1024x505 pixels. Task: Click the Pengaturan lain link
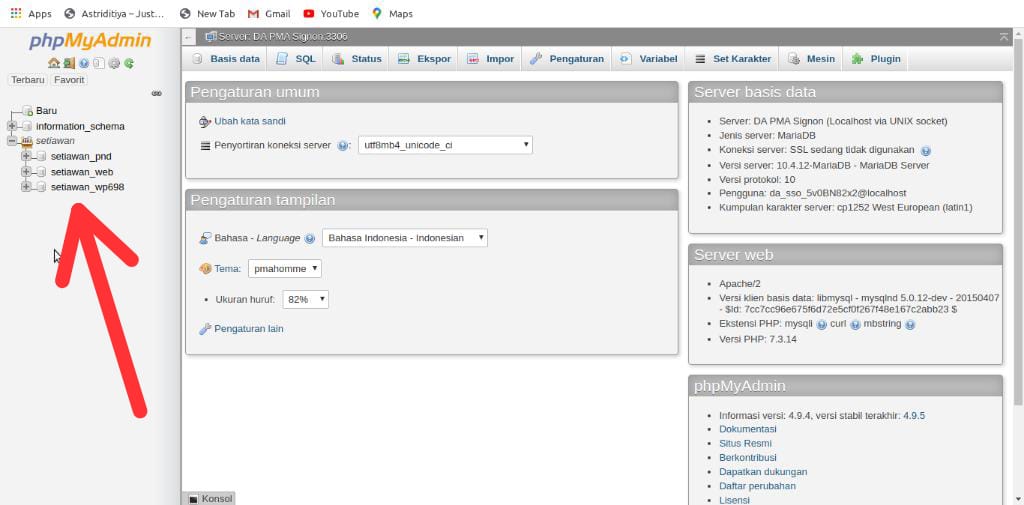point(249,329)
